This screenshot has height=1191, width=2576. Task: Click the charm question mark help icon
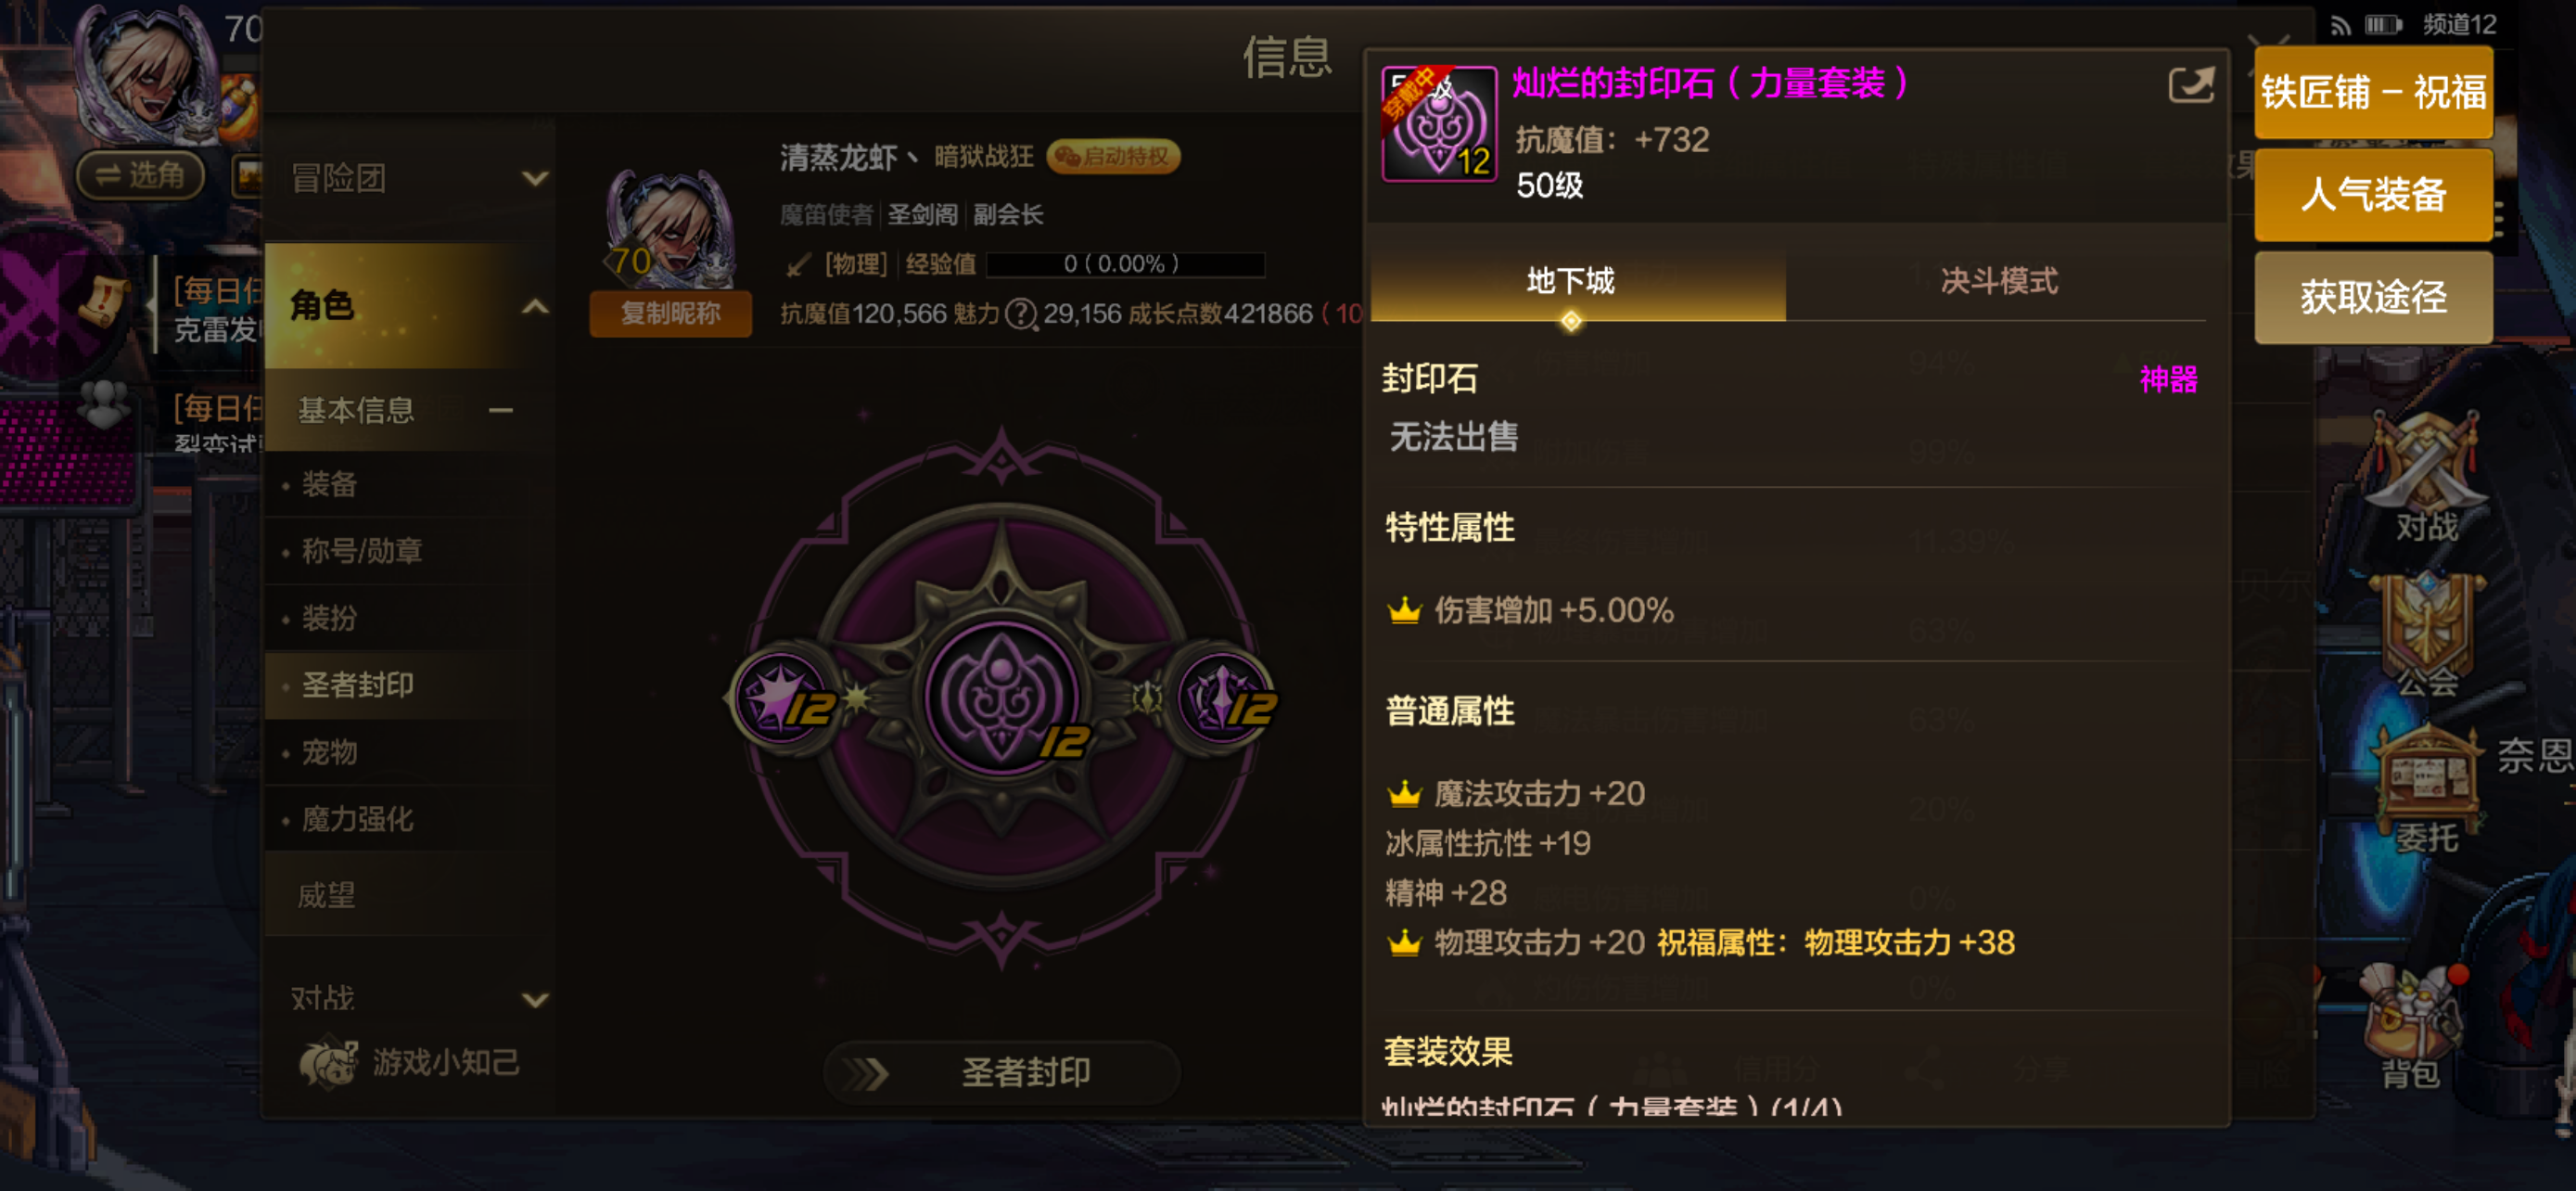click(x=1020, y=314)
